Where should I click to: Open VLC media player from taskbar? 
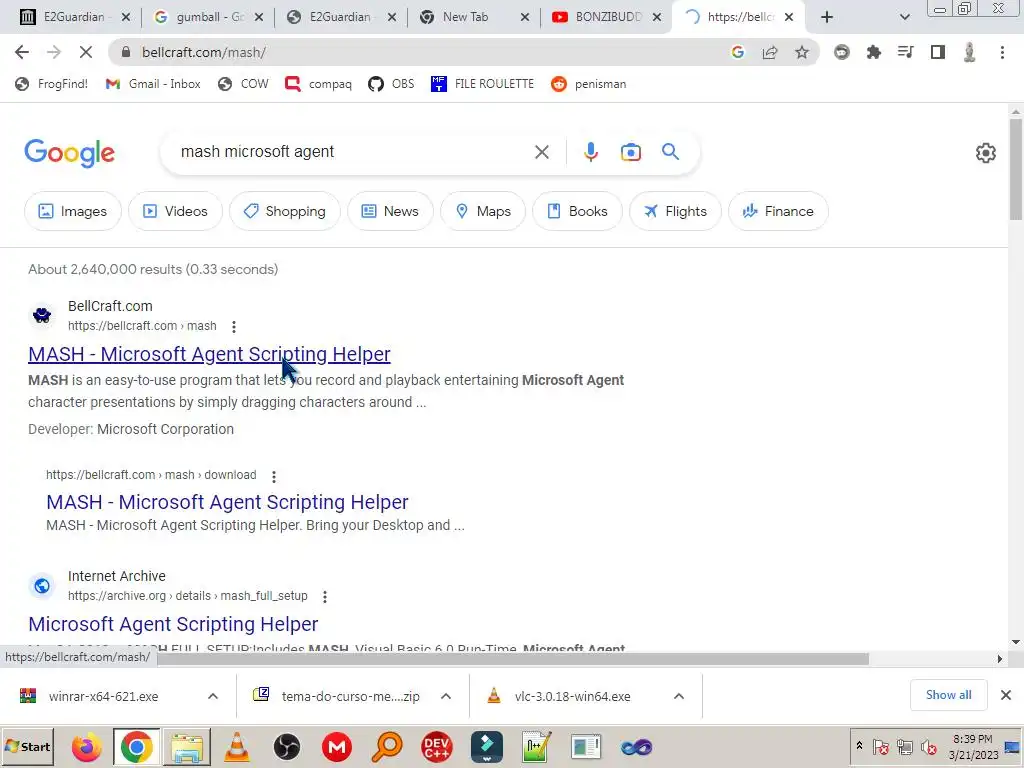tap(236, 747)
